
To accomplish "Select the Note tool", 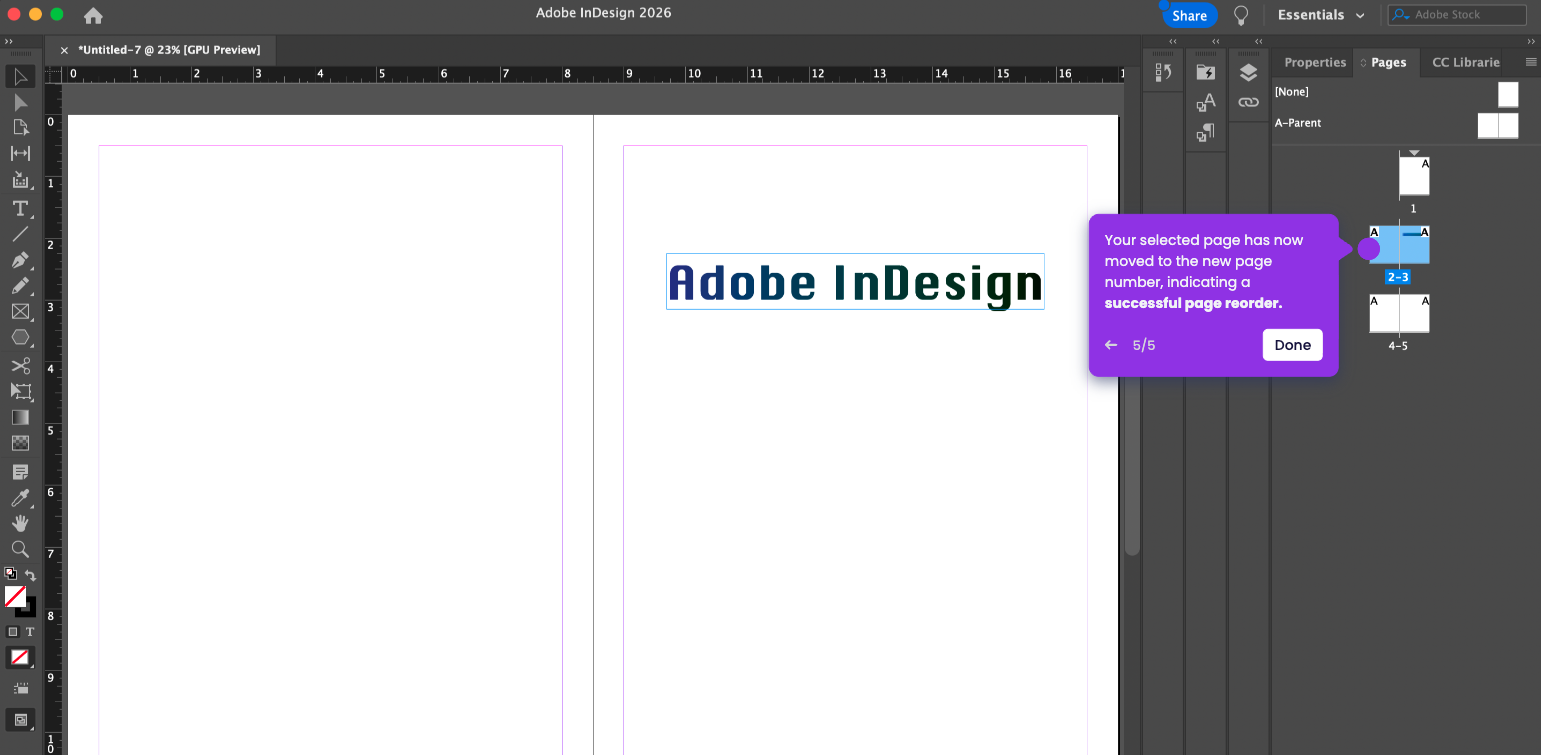I will point(20,471).
